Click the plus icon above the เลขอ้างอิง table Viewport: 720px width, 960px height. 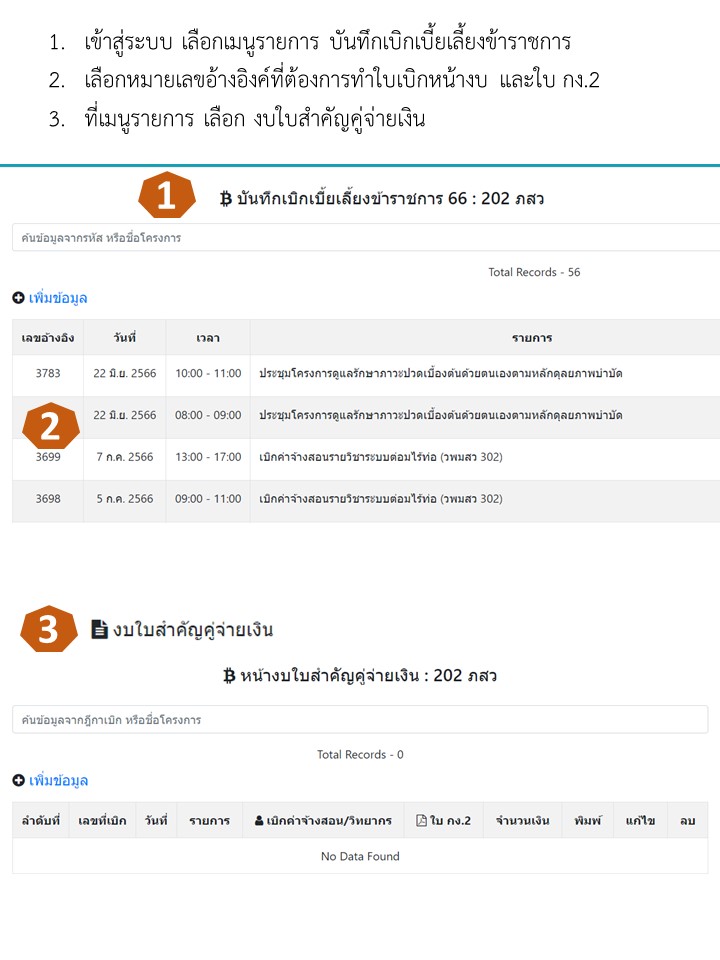(x=18, y=298)
